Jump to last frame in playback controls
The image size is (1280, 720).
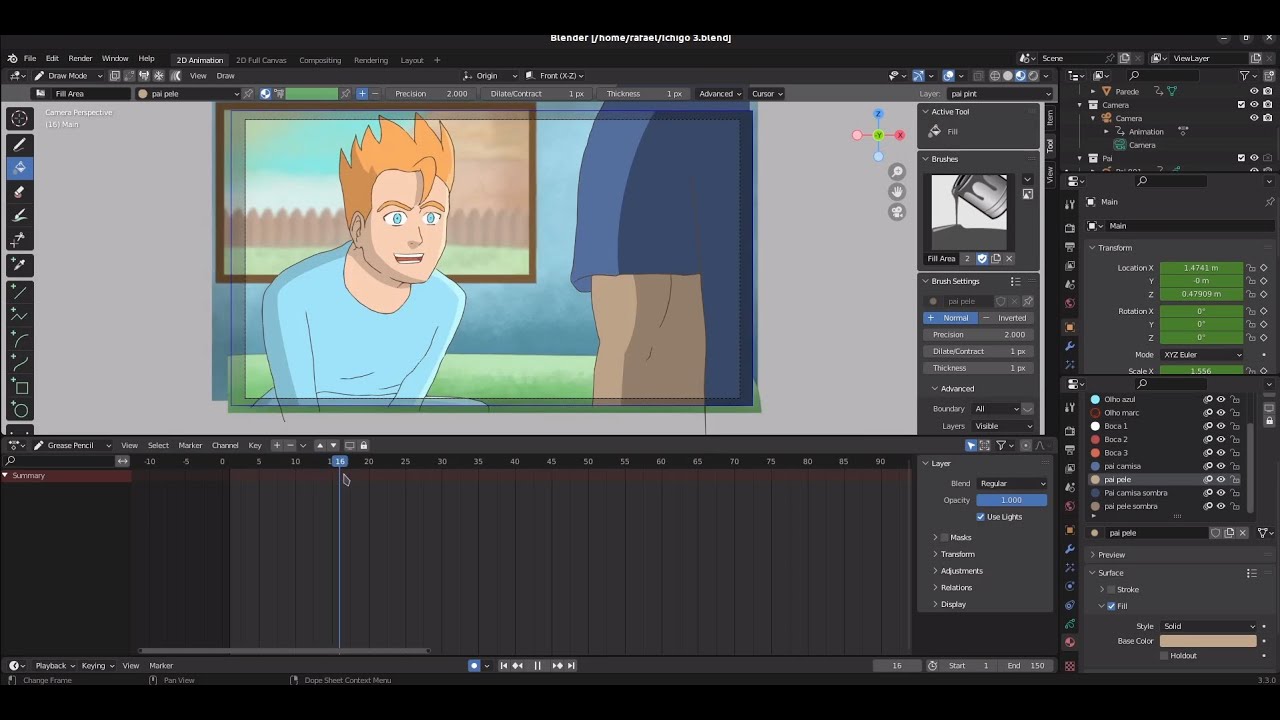(571, 666)
